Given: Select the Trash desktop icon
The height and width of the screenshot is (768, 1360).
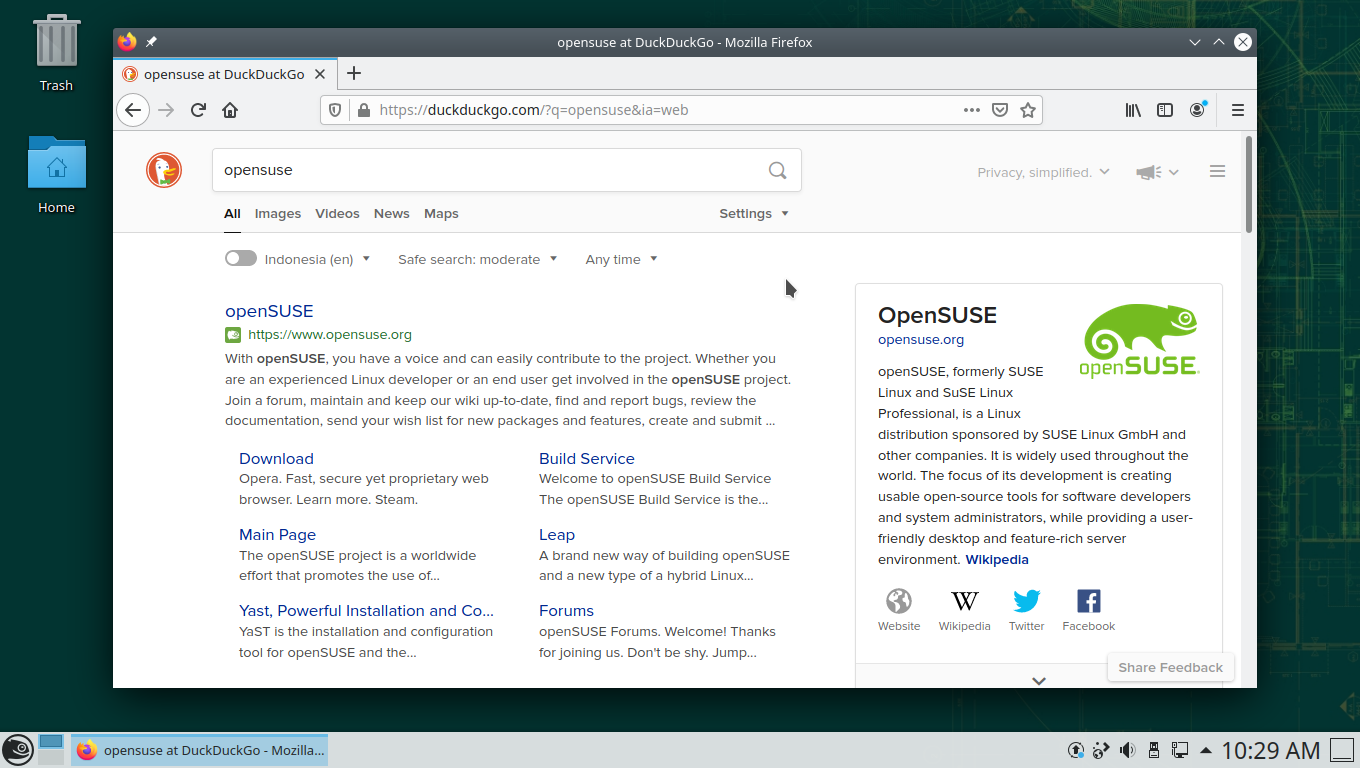Looking at the screenshot, I should click(x=56, y=53).
